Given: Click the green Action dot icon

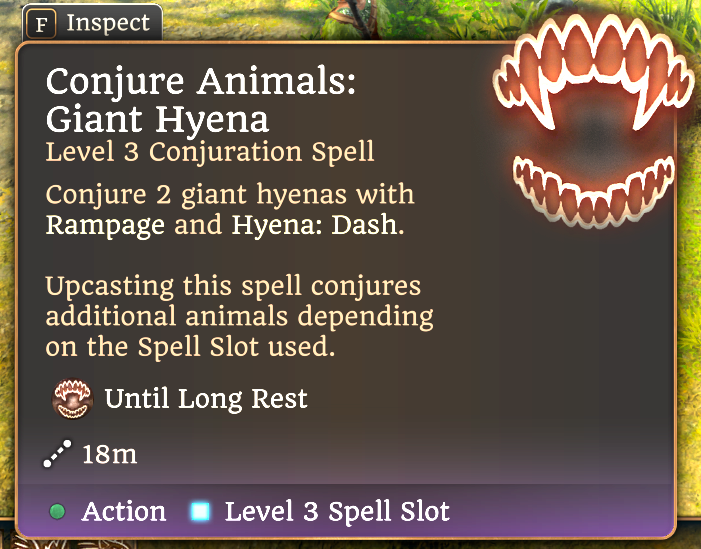Looking at the screenshot, I should click(57, 513).
